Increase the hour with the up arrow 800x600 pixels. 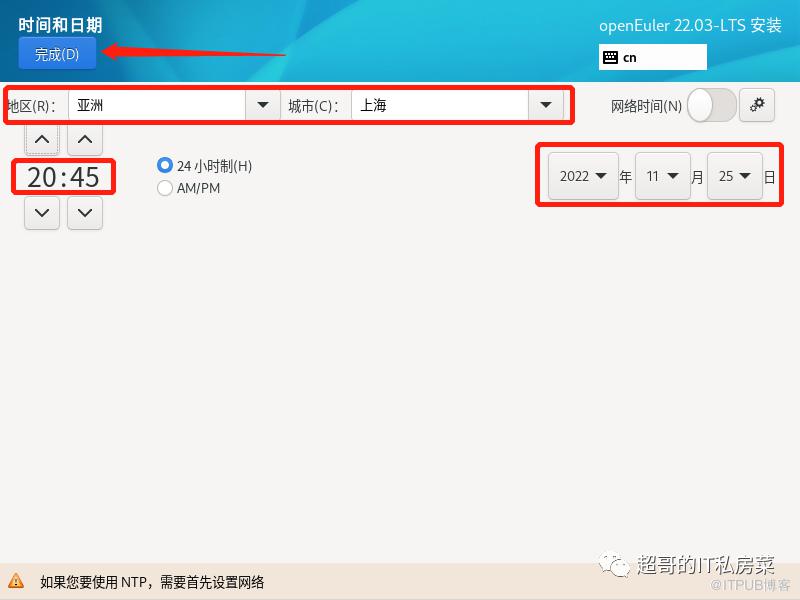pyautogui.click(x=42, y=139)
